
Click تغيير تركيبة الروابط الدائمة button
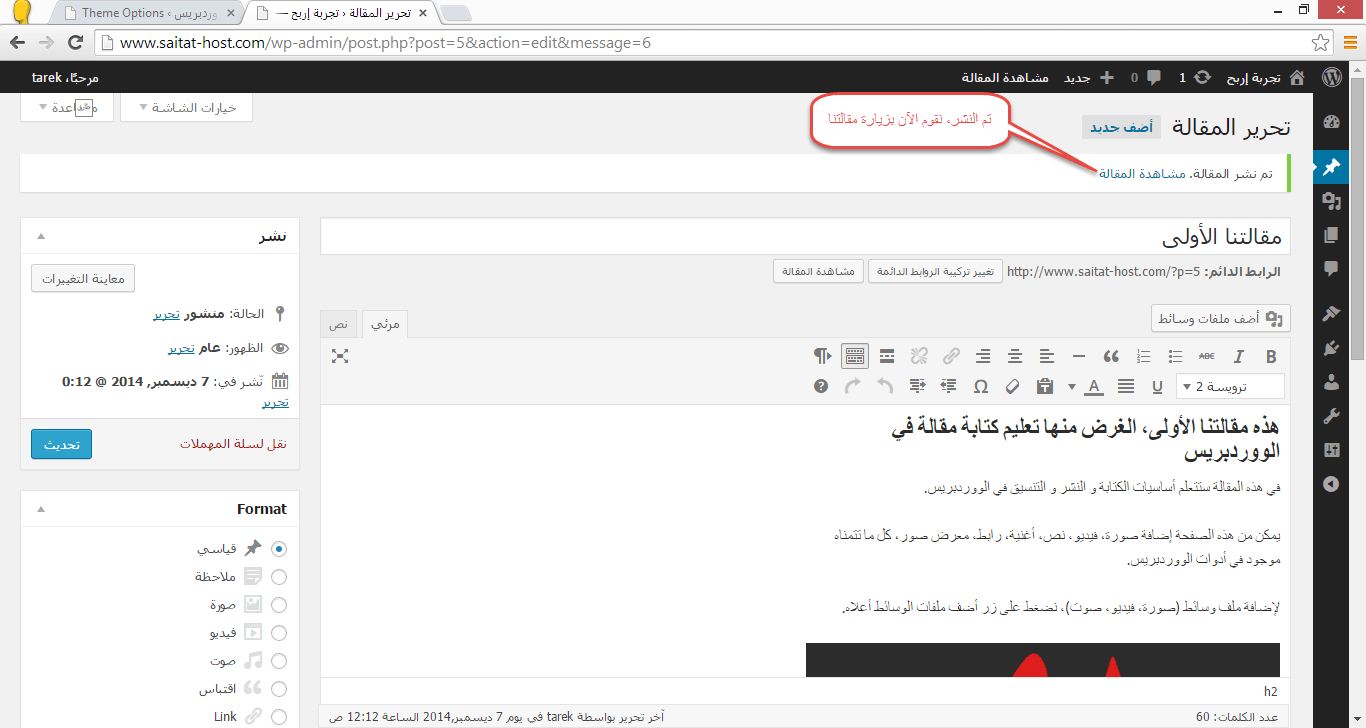[935, 271]
